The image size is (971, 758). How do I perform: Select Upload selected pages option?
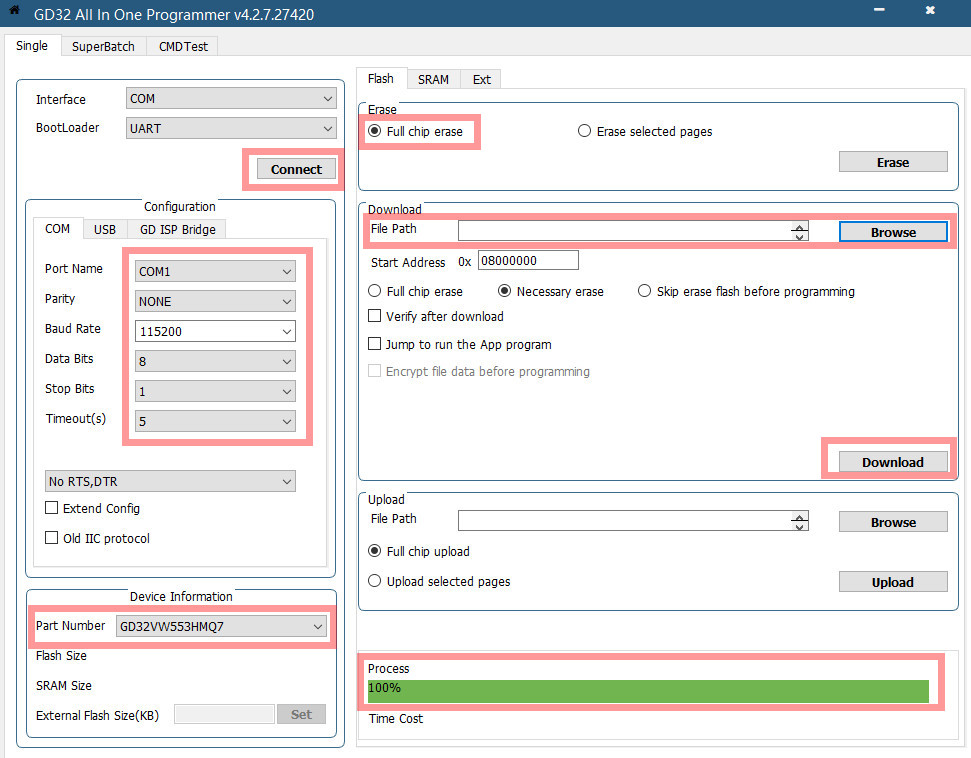pos(376,581)
